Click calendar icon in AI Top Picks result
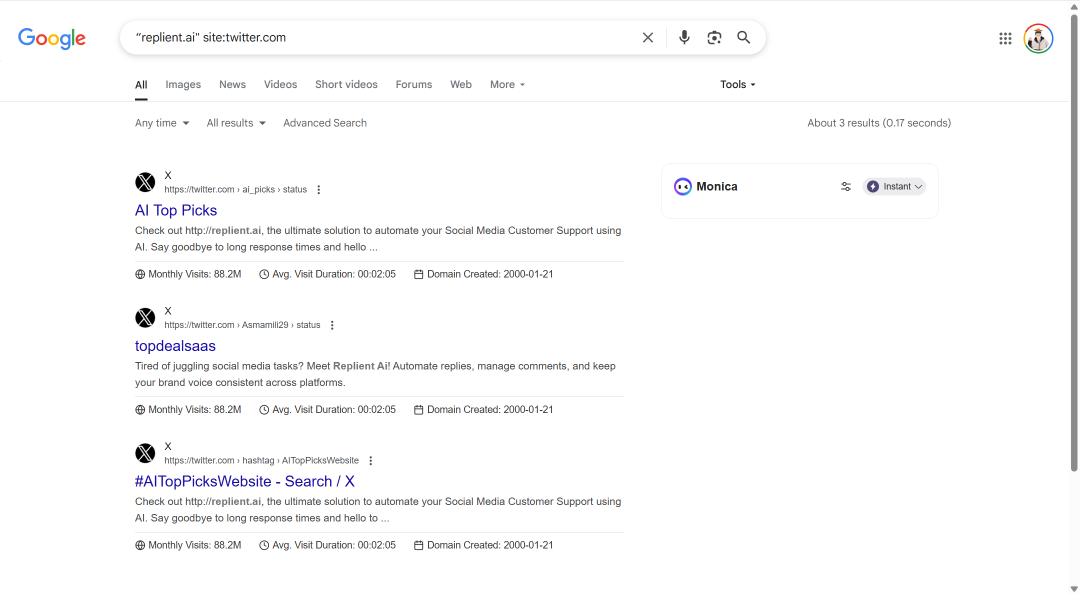Screen dimensions: 1080x594 point(418,274)
